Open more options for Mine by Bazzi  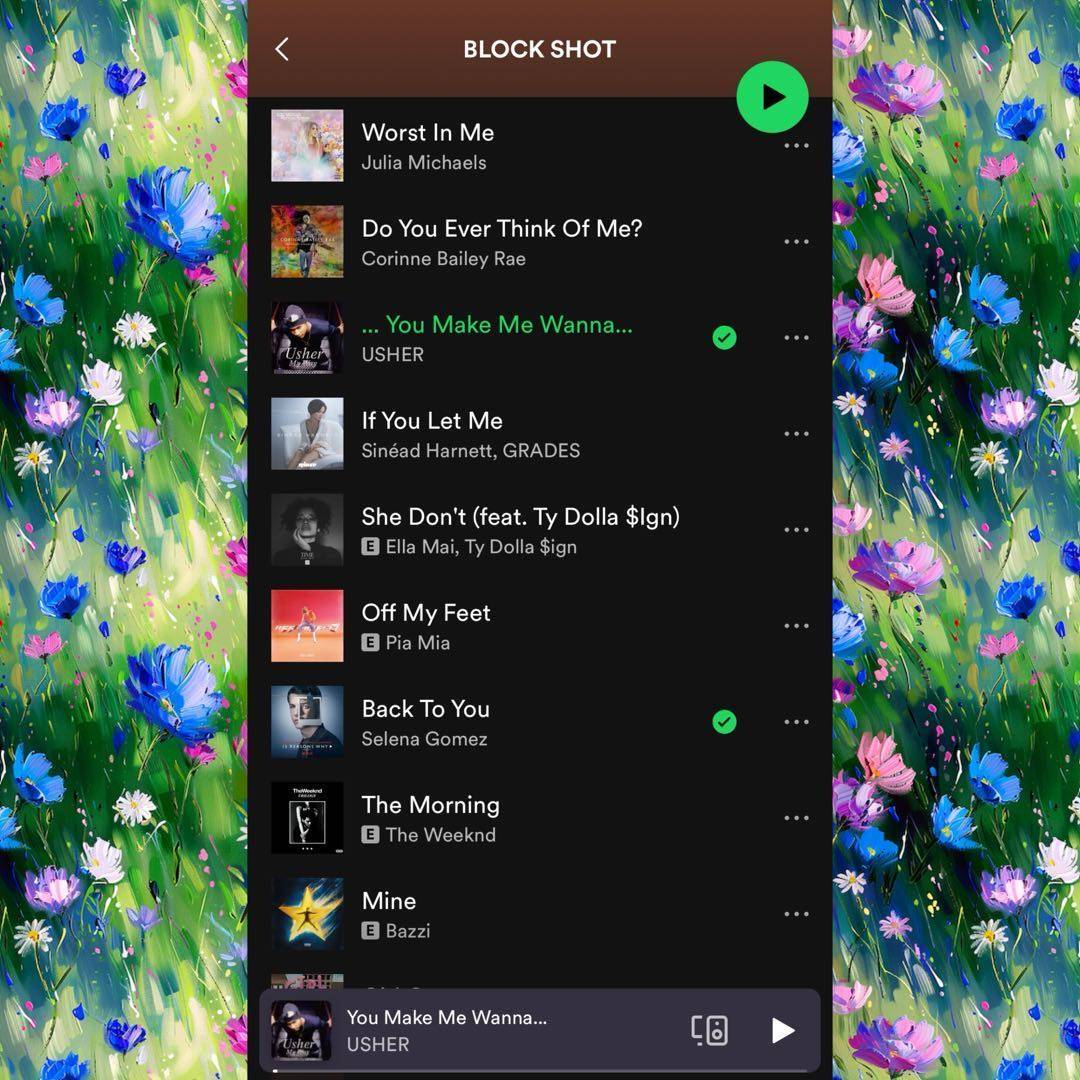pyautogui.click(x=796, y=914)
